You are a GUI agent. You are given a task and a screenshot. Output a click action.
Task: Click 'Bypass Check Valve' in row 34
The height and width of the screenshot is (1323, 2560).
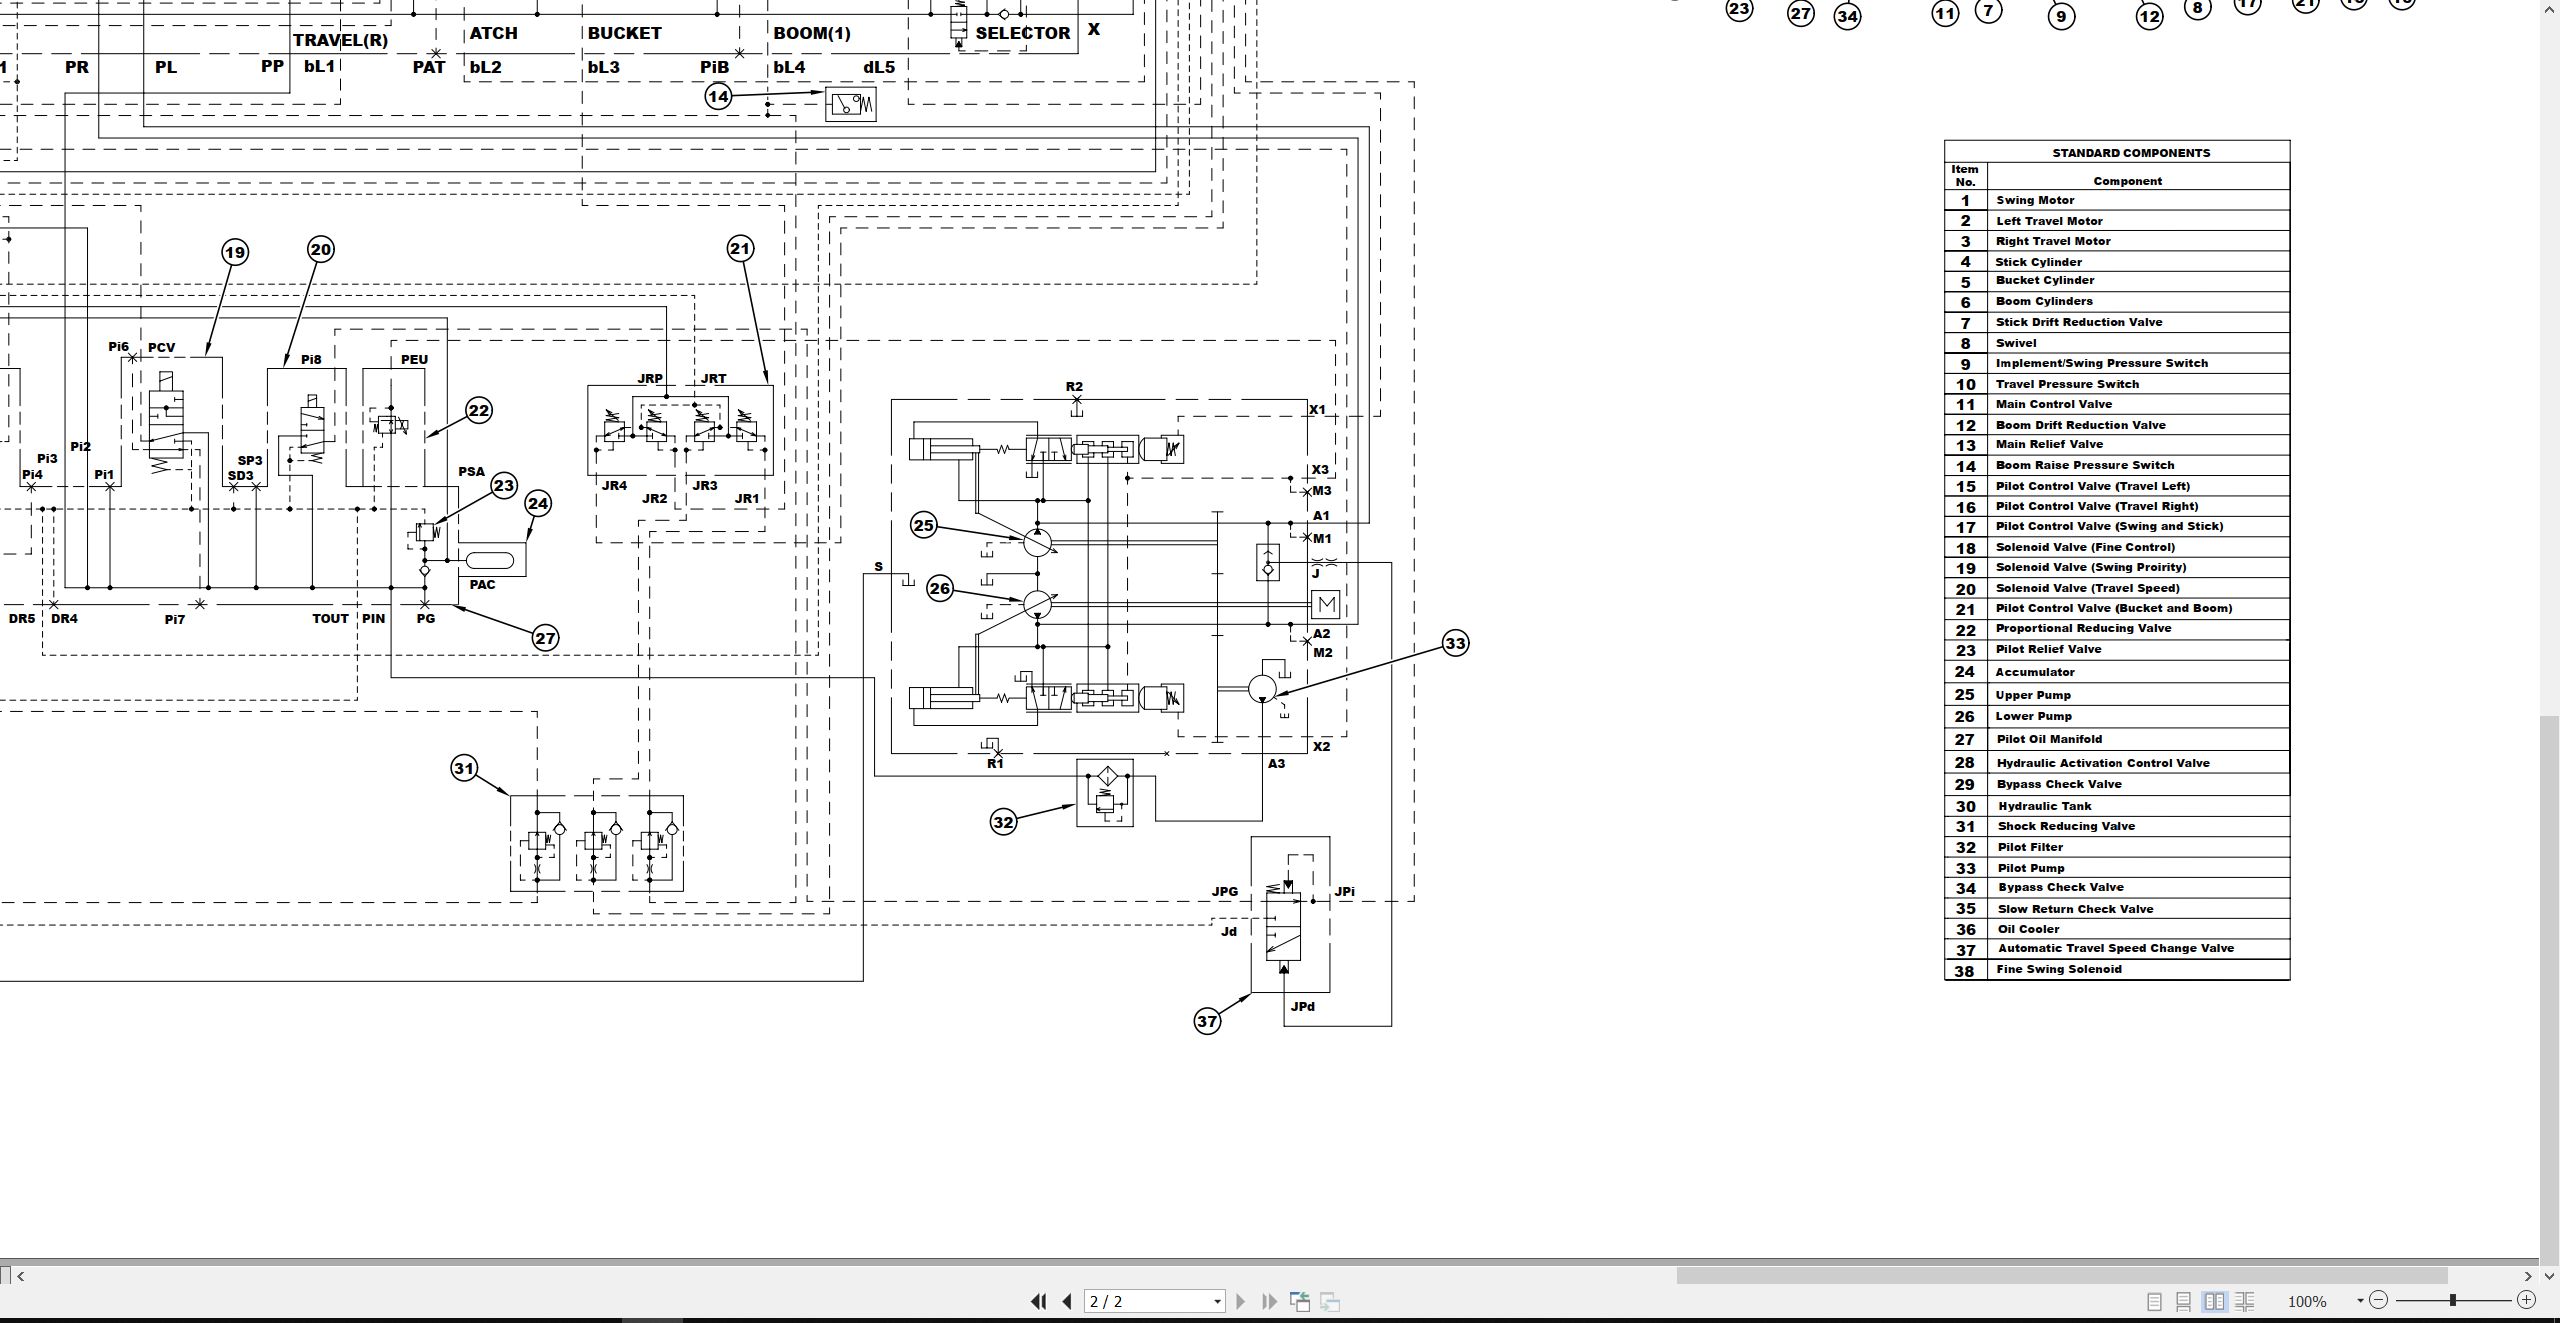(2061, 887)
